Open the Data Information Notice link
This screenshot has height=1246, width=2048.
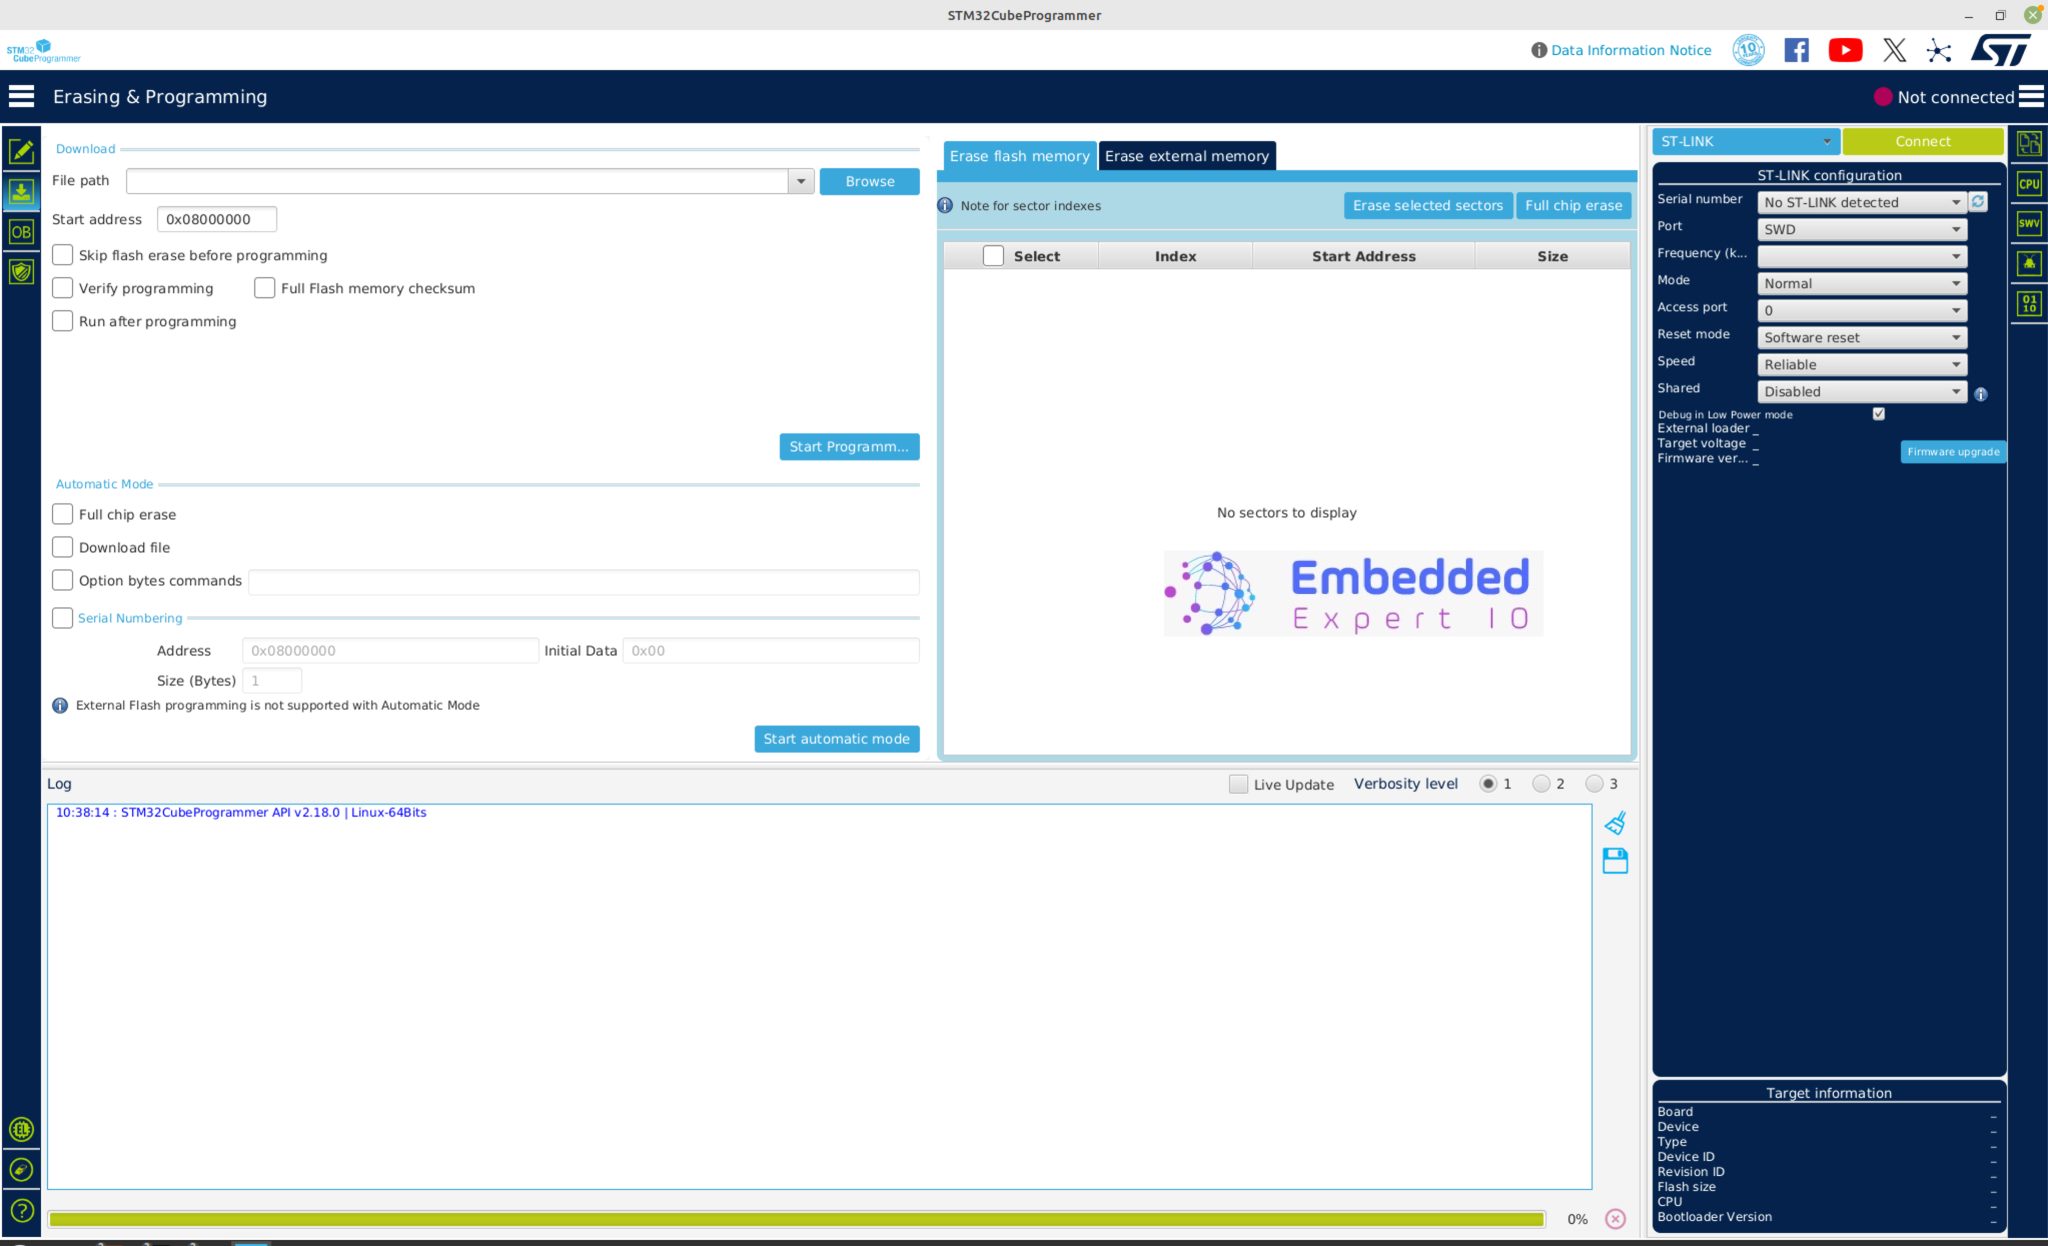1630,49
